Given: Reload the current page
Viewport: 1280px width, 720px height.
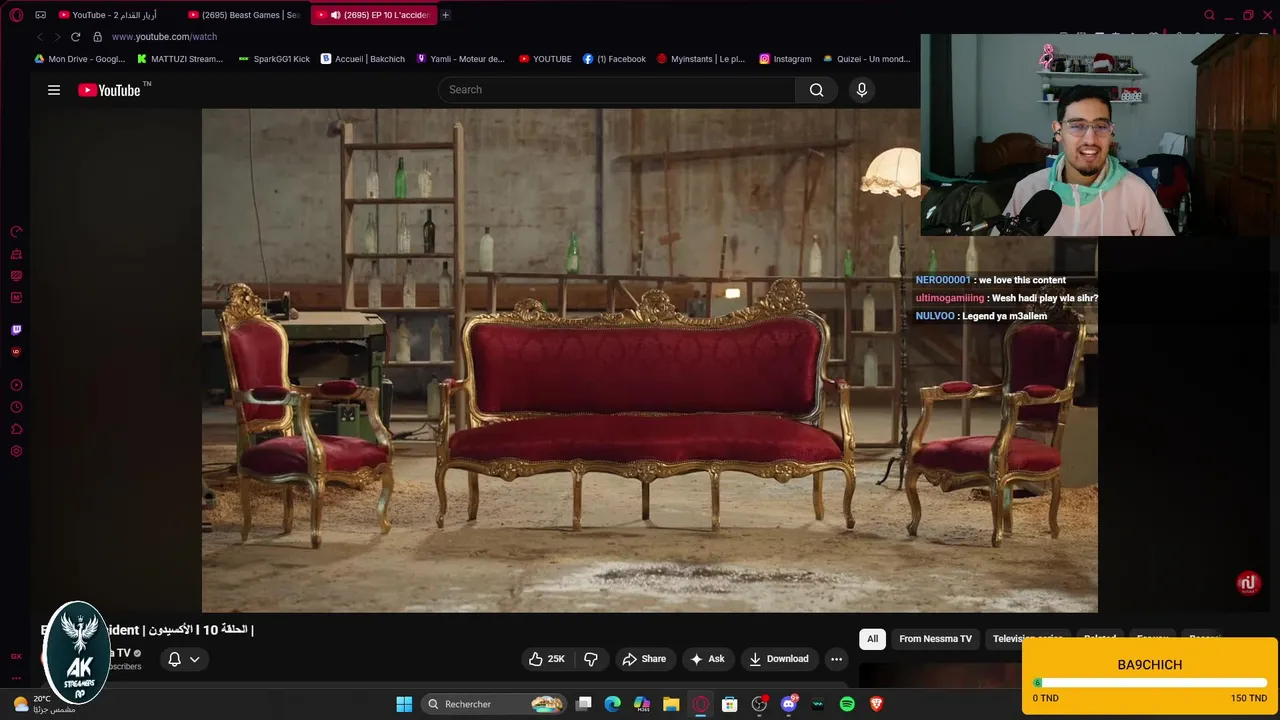Looking at the screenshot, I should (x=75, y=37).
